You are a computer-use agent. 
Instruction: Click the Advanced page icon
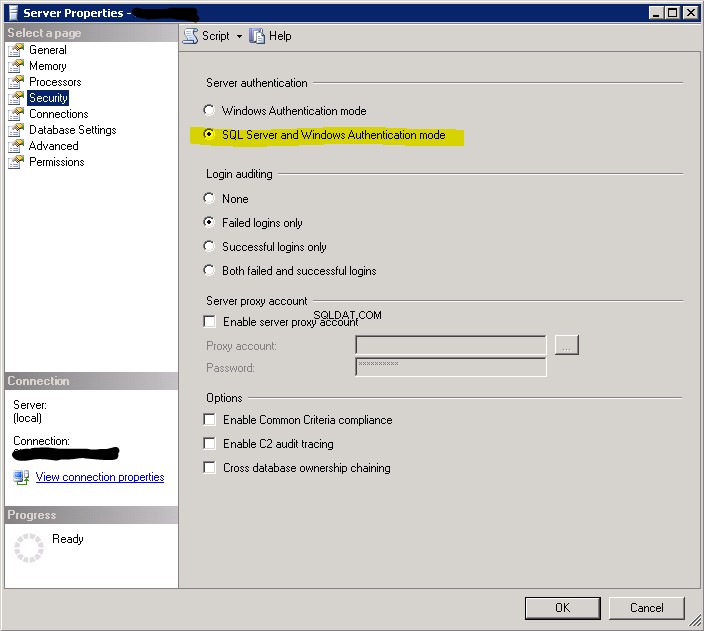[16, 146]
